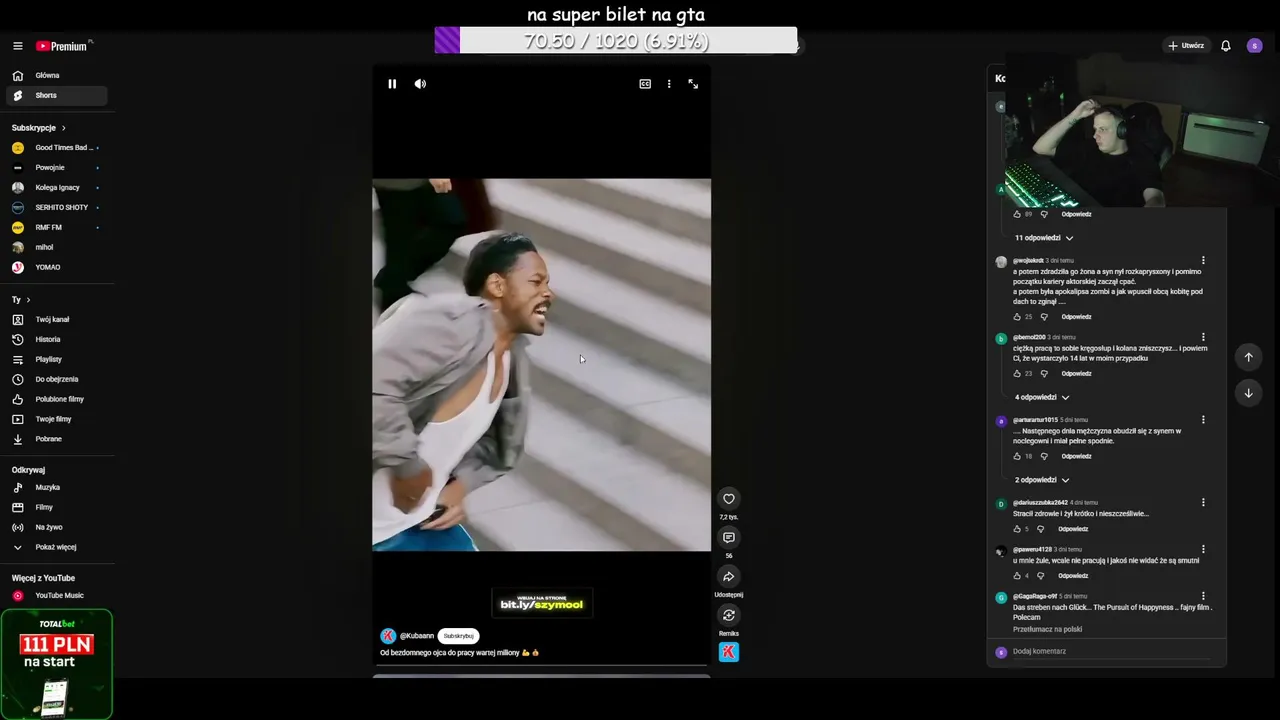Open options menu for @arturartur1015 comment
Image resolution: width=1280 pixels, height=720 pixels.
pos(1203,420)
